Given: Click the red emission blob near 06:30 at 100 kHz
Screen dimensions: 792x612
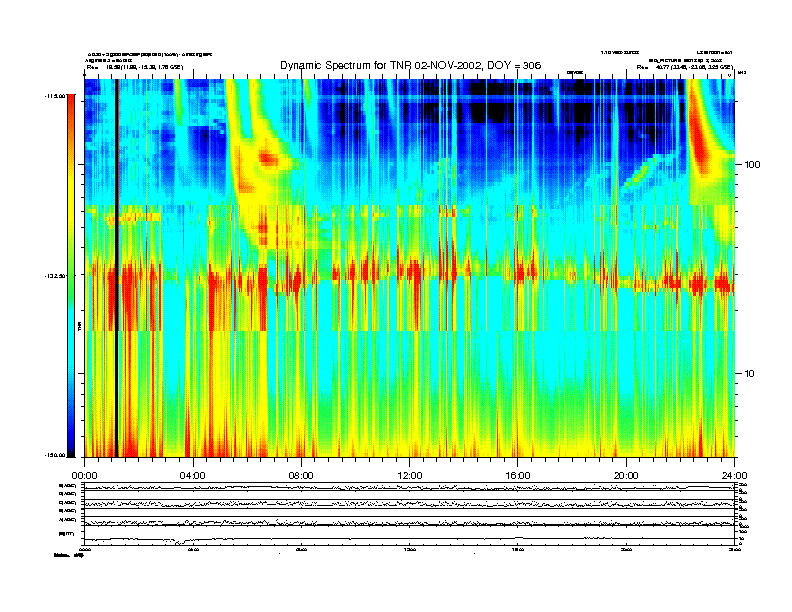Looking at the screenshot, I should (x=268, y=159).
